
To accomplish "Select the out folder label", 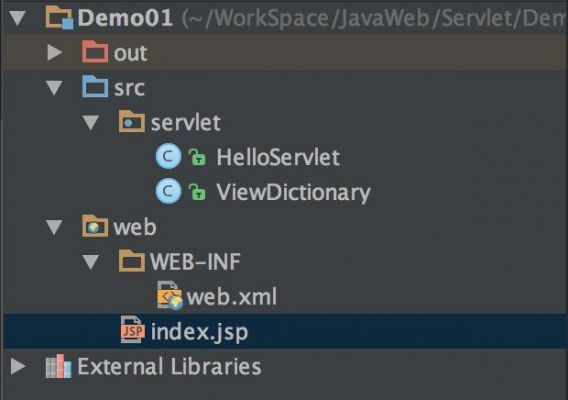I will pyautogui.click(x=130, y=54).
